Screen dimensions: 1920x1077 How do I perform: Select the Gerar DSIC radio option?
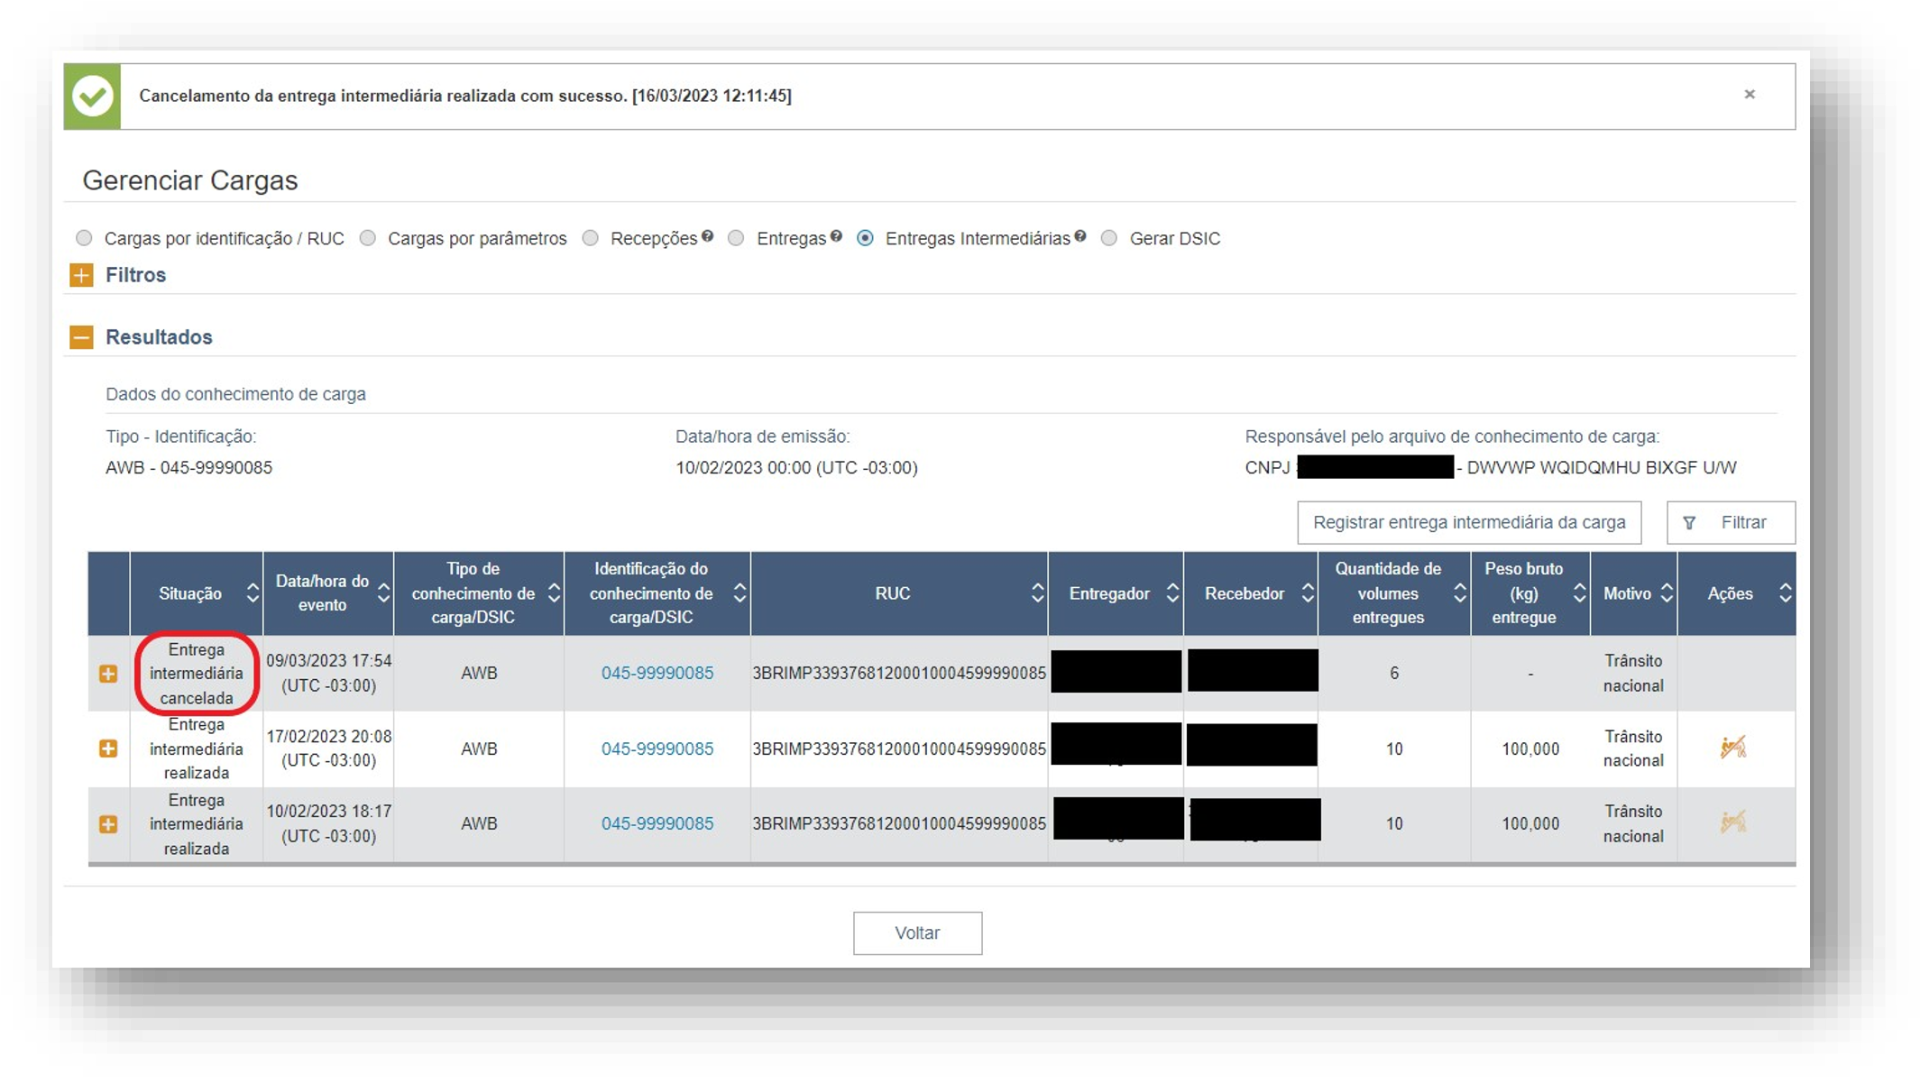point(1109,238)
